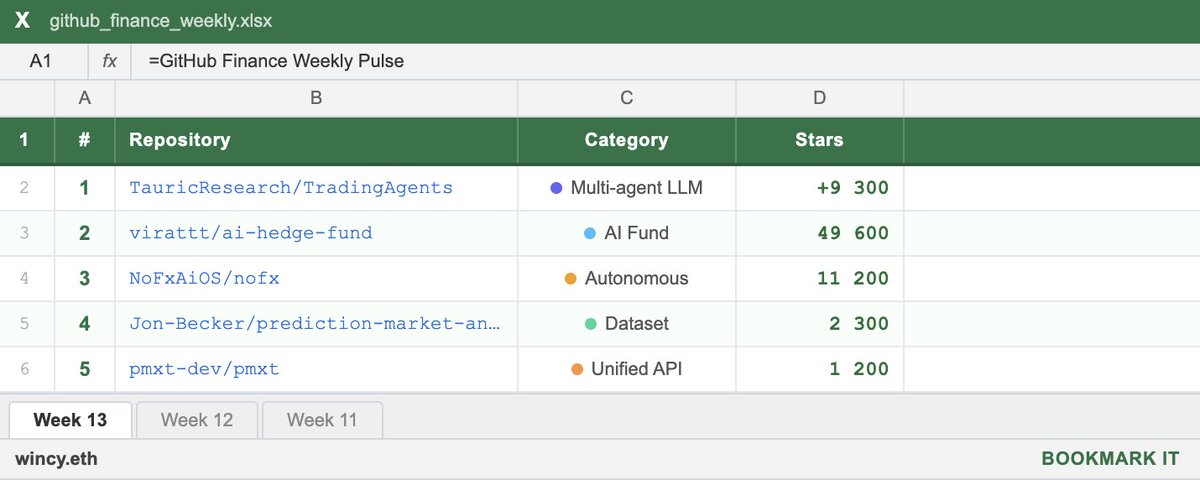
Task: Open the Week 11 sheet tab
Action: pyautogui.click(x=322, y=420)
